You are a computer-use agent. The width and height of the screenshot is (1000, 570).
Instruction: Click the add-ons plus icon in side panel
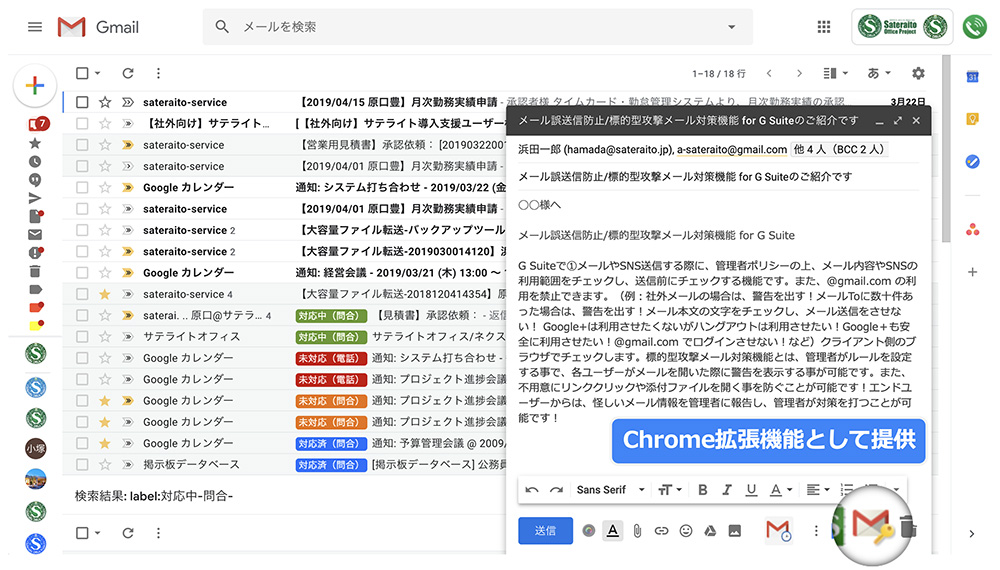point(973,272)
